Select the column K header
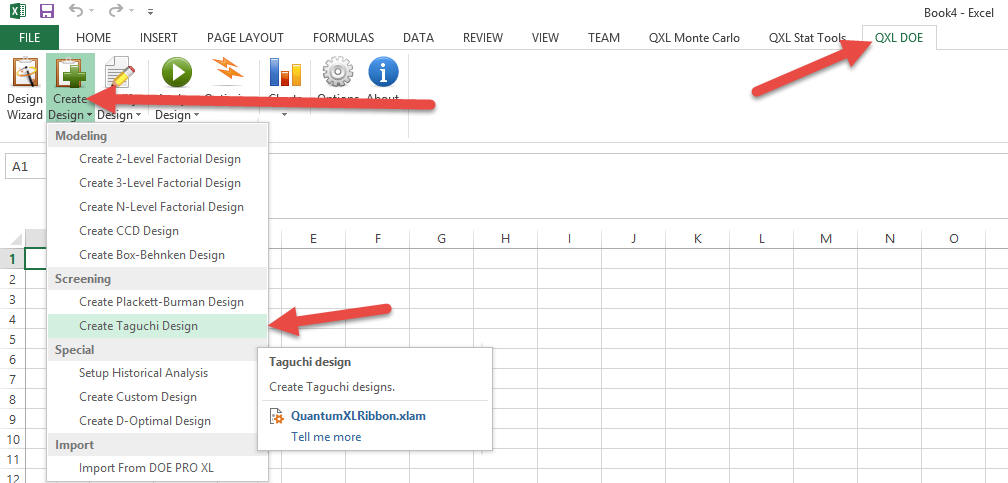Screen dimensions: 1008x483 (x=697, y=238)
